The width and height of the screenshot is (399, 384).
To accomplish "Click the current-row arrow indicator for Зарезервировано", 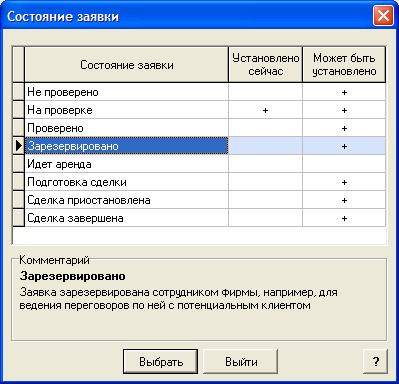I will pyautogui.click(x=19, y=146).
